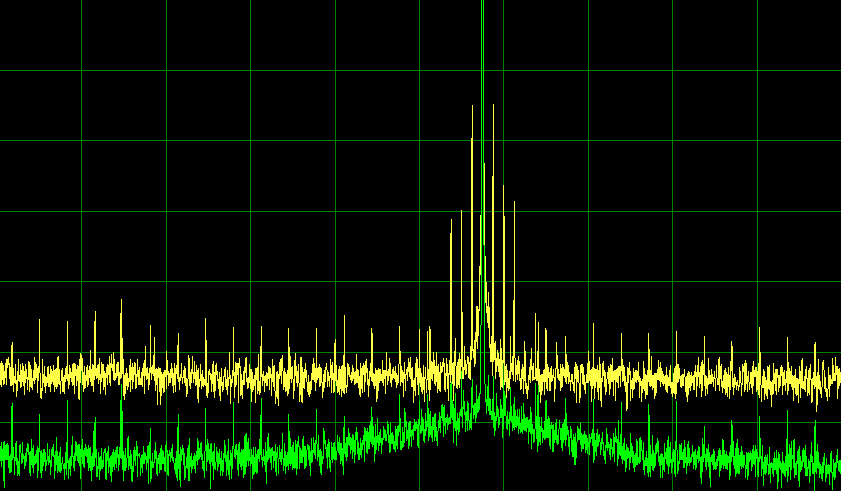
Task: Click the top-right grid line intersection
Action: tap(757, 70)
